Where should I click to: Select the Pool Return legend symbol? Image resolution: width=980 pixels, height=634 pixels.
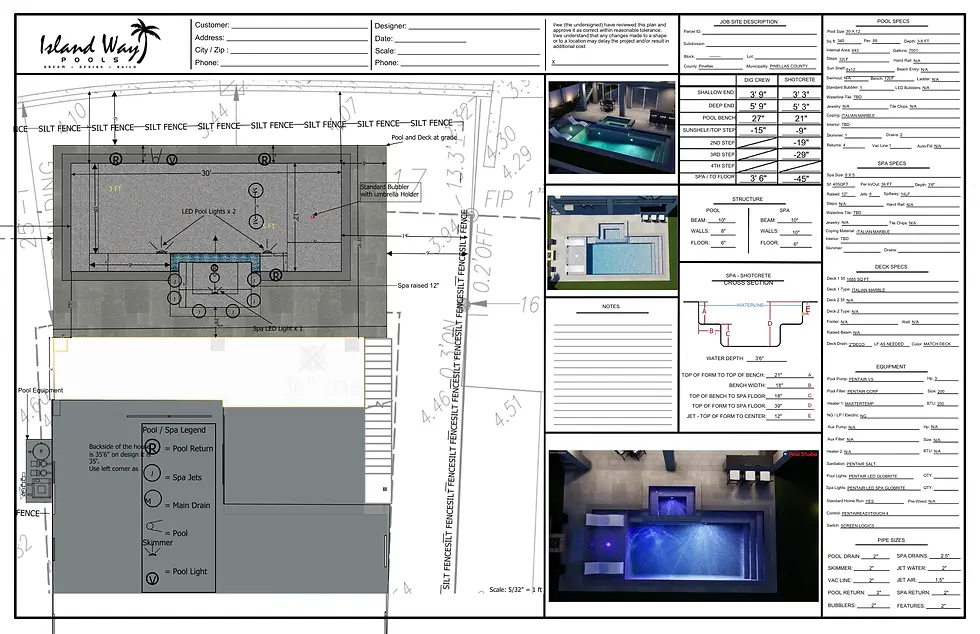click(x=152, y=448)
